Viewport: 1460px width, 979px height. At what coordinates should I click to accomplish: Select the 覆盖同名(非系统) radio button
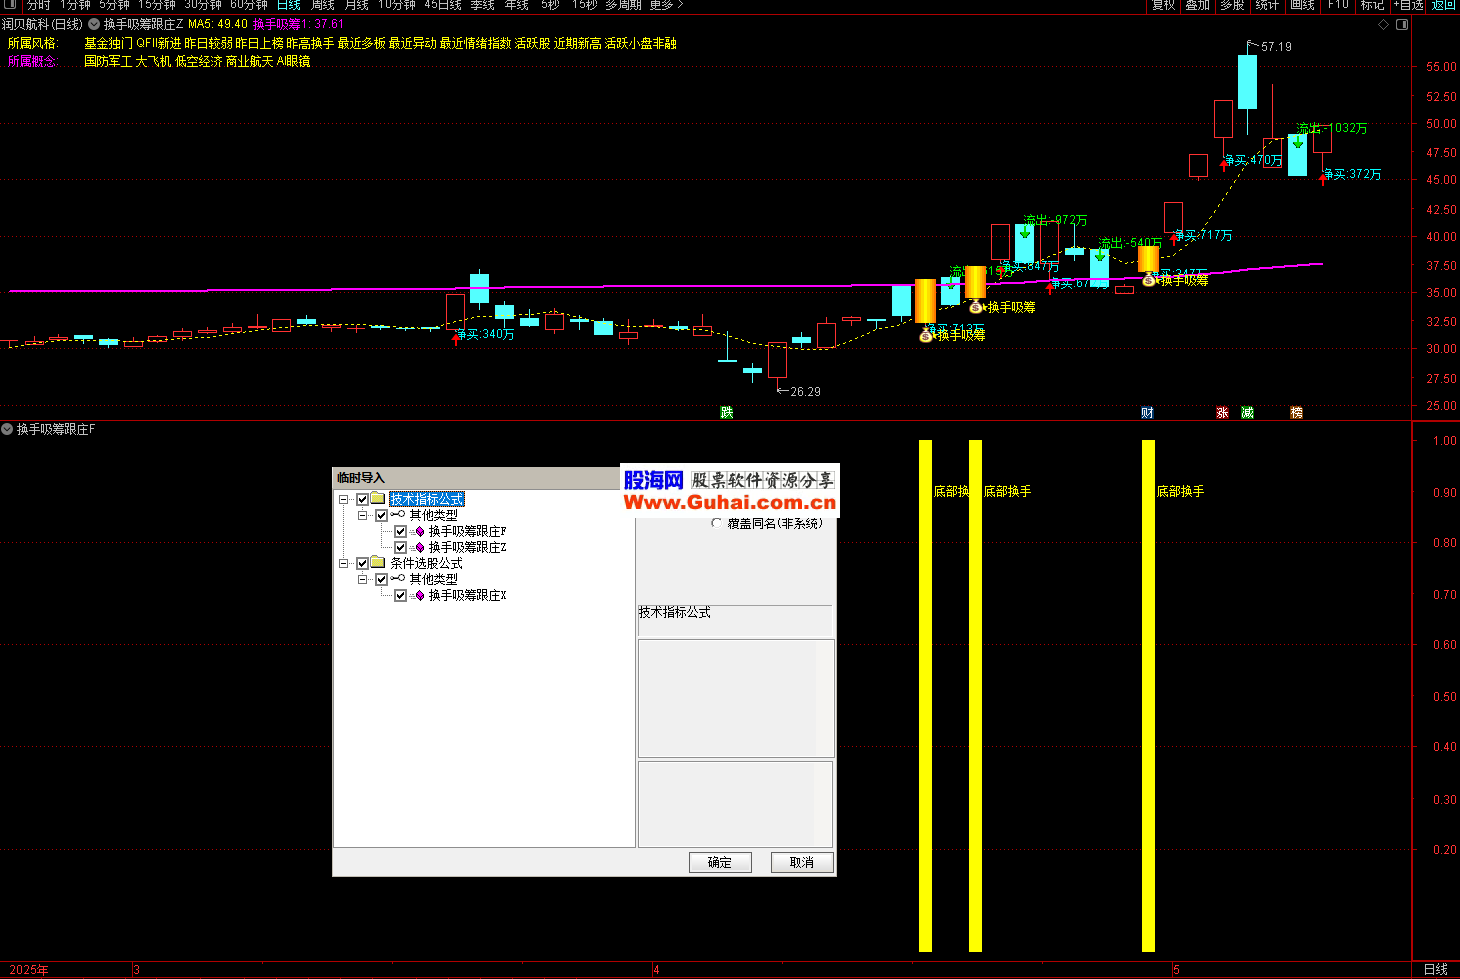click(716, 523)
